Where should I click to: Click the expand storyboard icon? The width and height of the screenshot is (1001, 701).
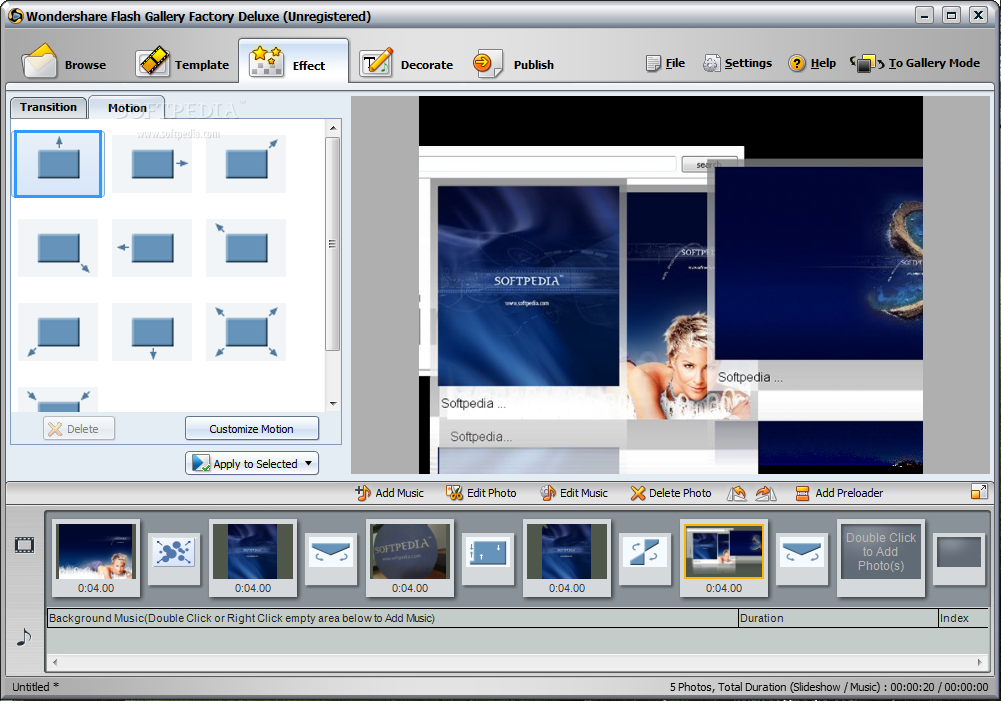point(979,491)
